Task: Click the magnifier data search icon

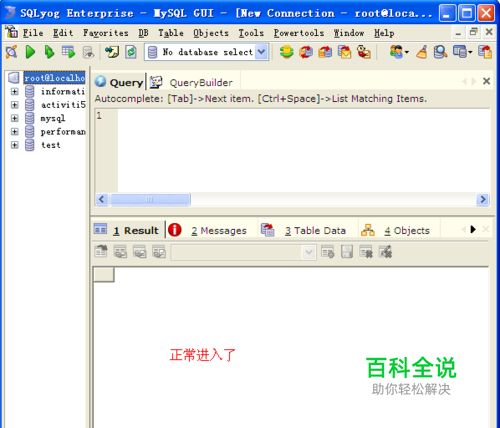Action: click(x=440, y=52)
